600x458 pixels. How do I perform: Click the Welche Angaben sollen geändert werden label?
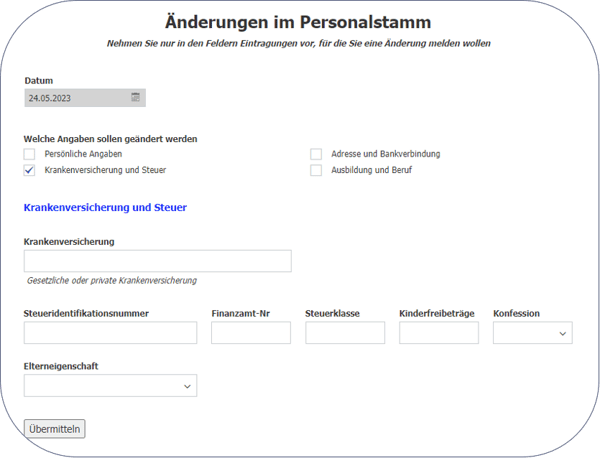point(109,137)
